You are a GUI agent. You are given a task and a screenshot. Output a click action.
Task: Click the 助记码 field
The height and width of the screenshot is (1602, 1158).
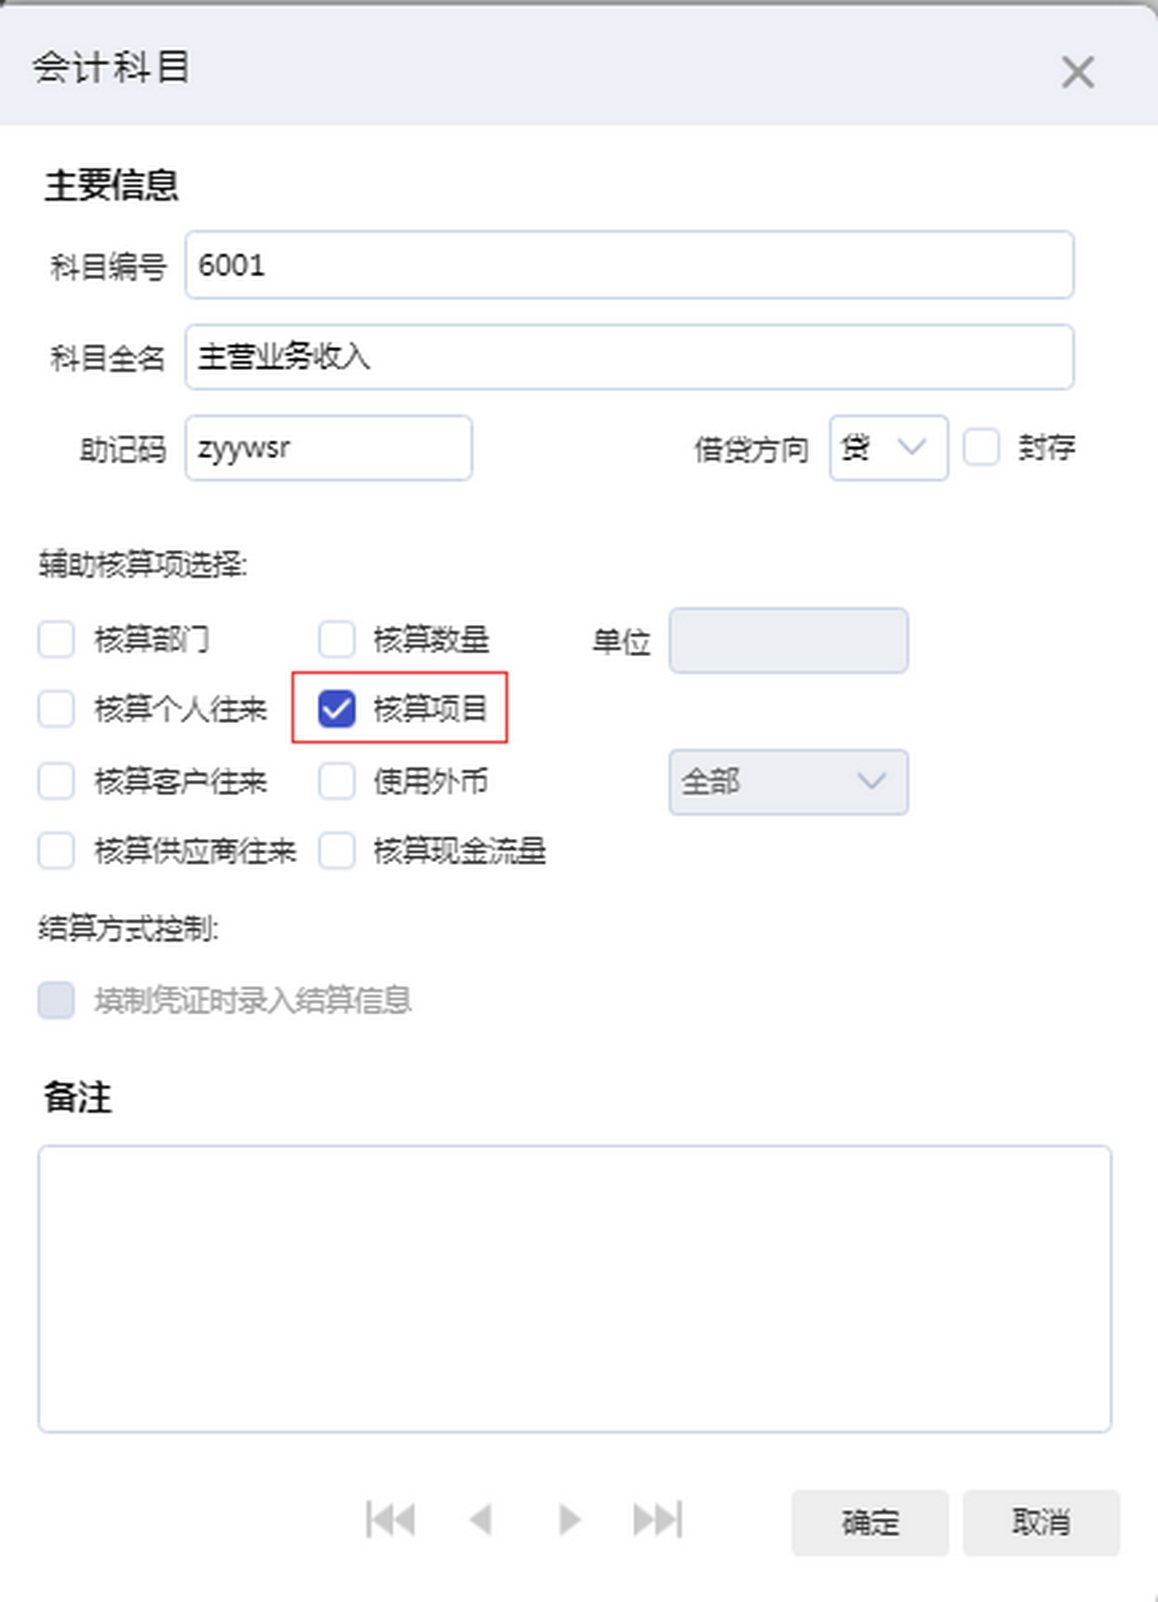pos(328,448)
